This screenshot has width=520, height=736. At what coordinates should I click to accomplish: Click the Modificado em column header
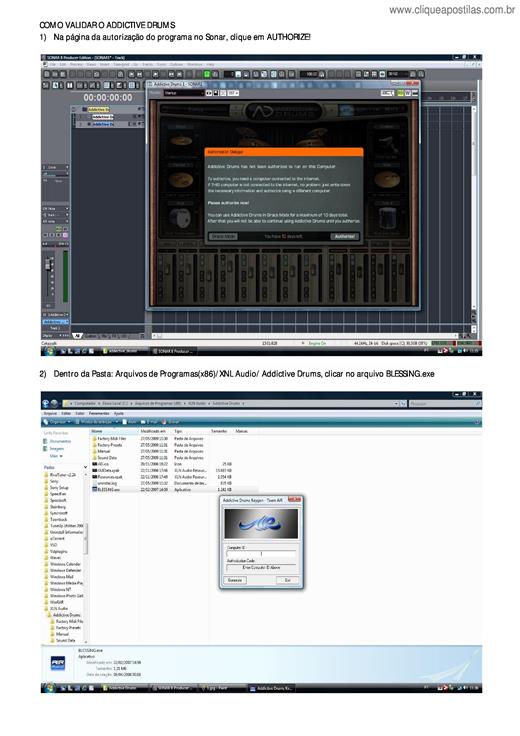153,431
